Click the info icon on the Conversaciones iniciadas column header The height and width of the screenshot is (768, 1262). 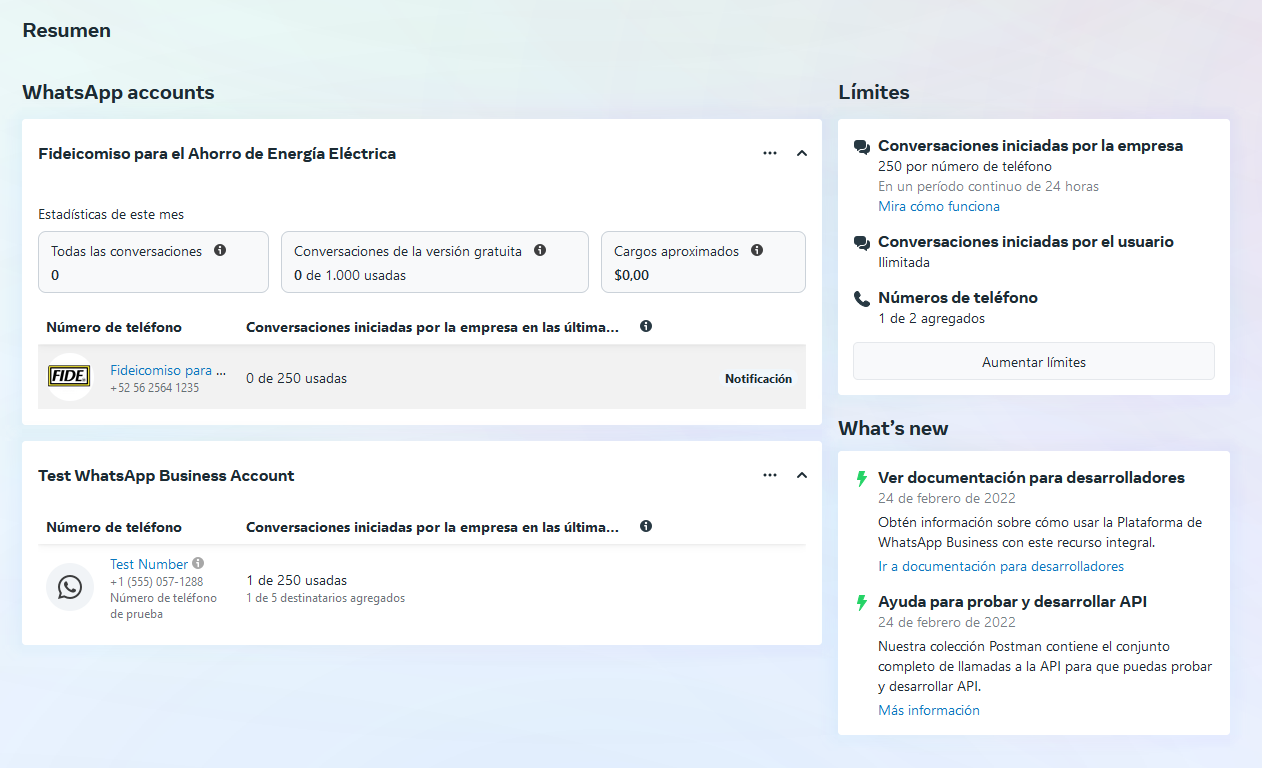click(646, 326)
